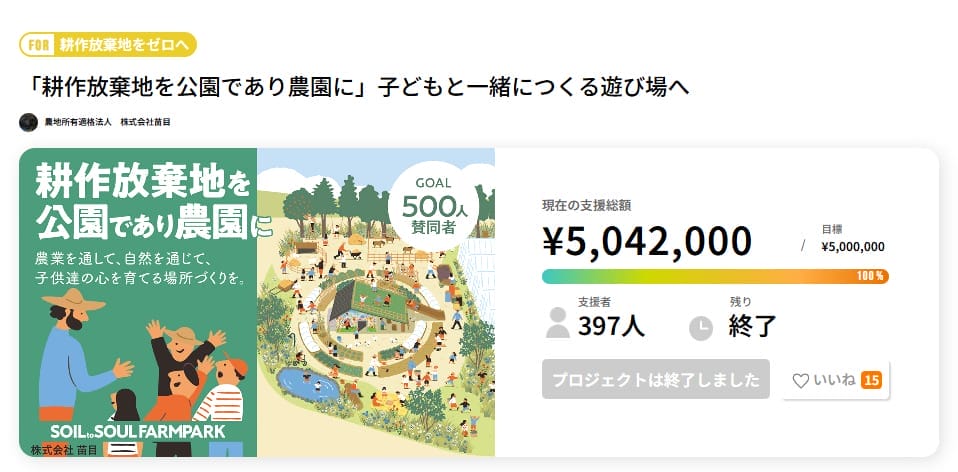The image size is (958, 472).
Task: Click the yellow FOR badge label
Action: pyautogui.click(x=37, y=45)
